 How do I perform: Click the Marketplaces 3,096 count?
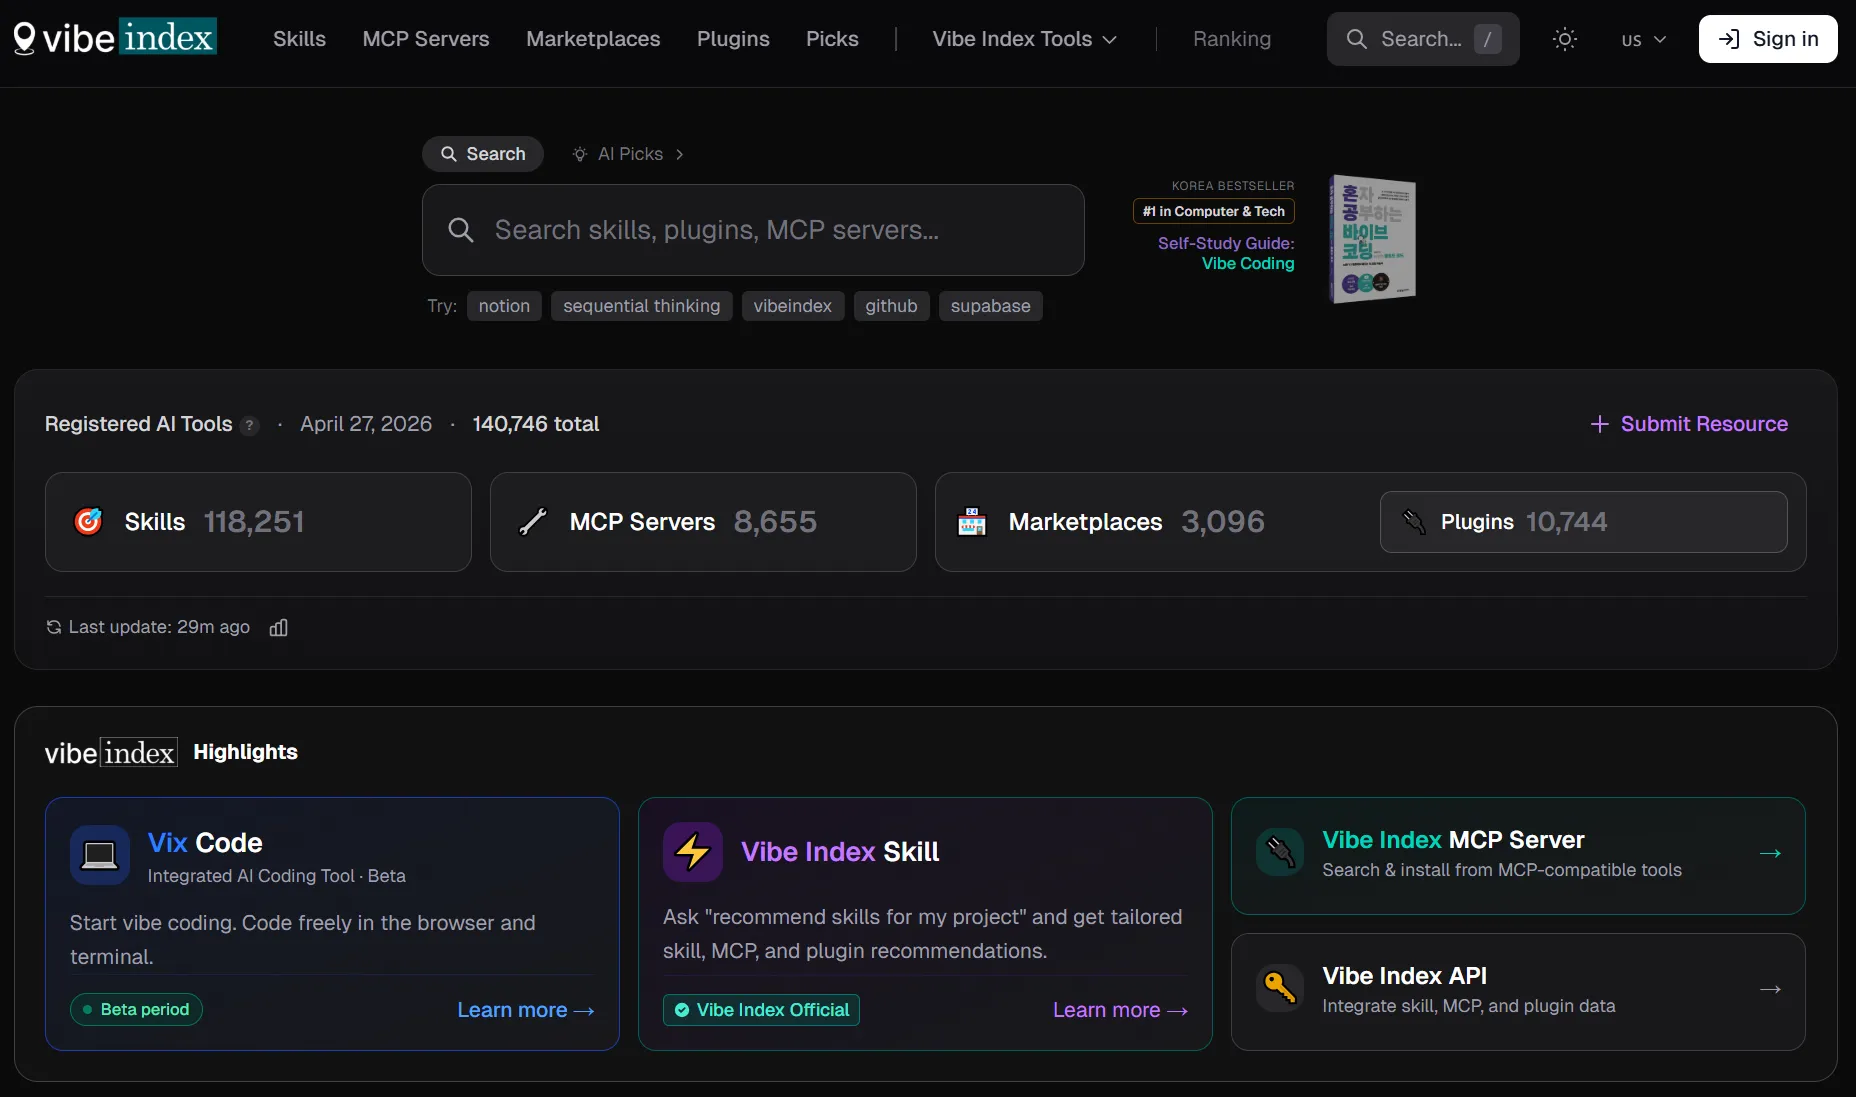pyautogui.click(x=1223, y=522)
